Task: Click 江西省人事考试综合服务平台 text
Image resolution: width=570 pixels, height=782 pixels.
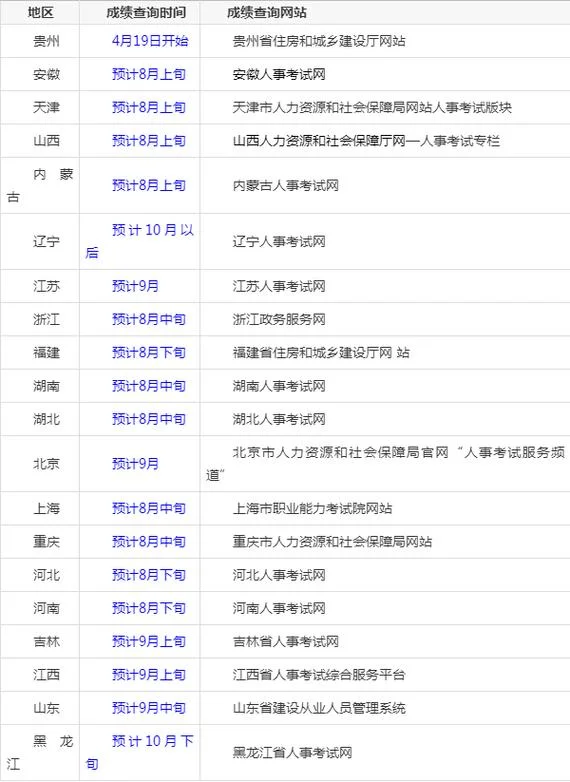Action: click(x=319, y=675)
